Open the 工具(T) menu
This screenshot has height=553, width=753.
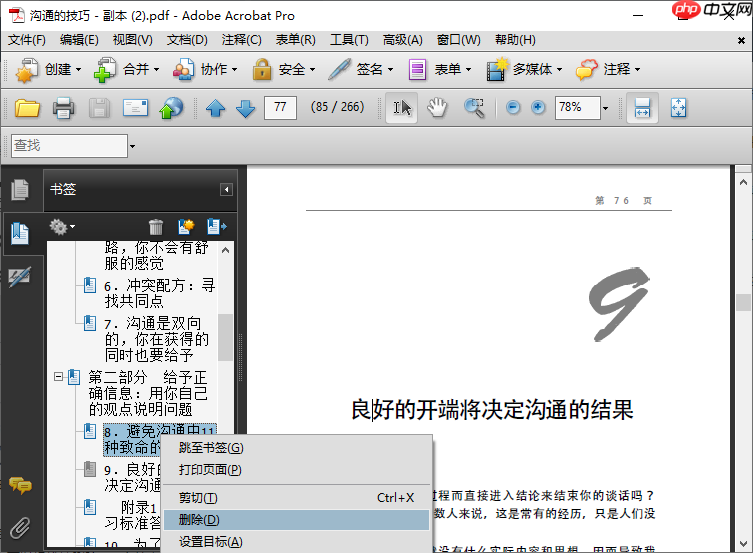tap(349, 40)
